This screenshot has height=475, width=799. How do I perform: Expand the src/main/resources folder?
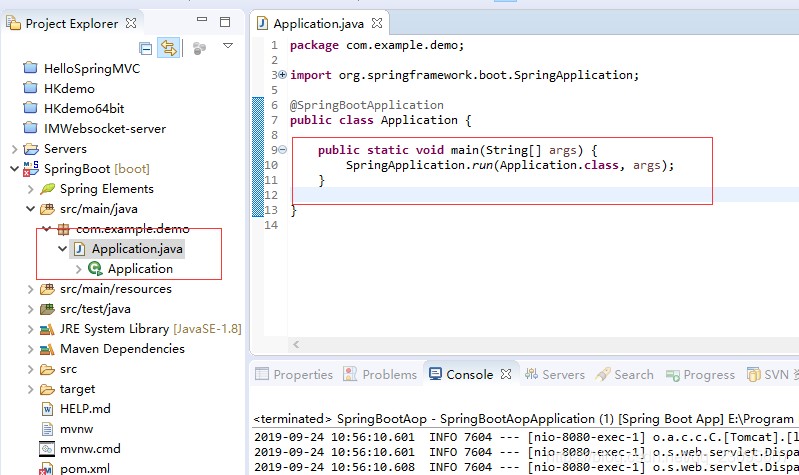coord(31,289)
